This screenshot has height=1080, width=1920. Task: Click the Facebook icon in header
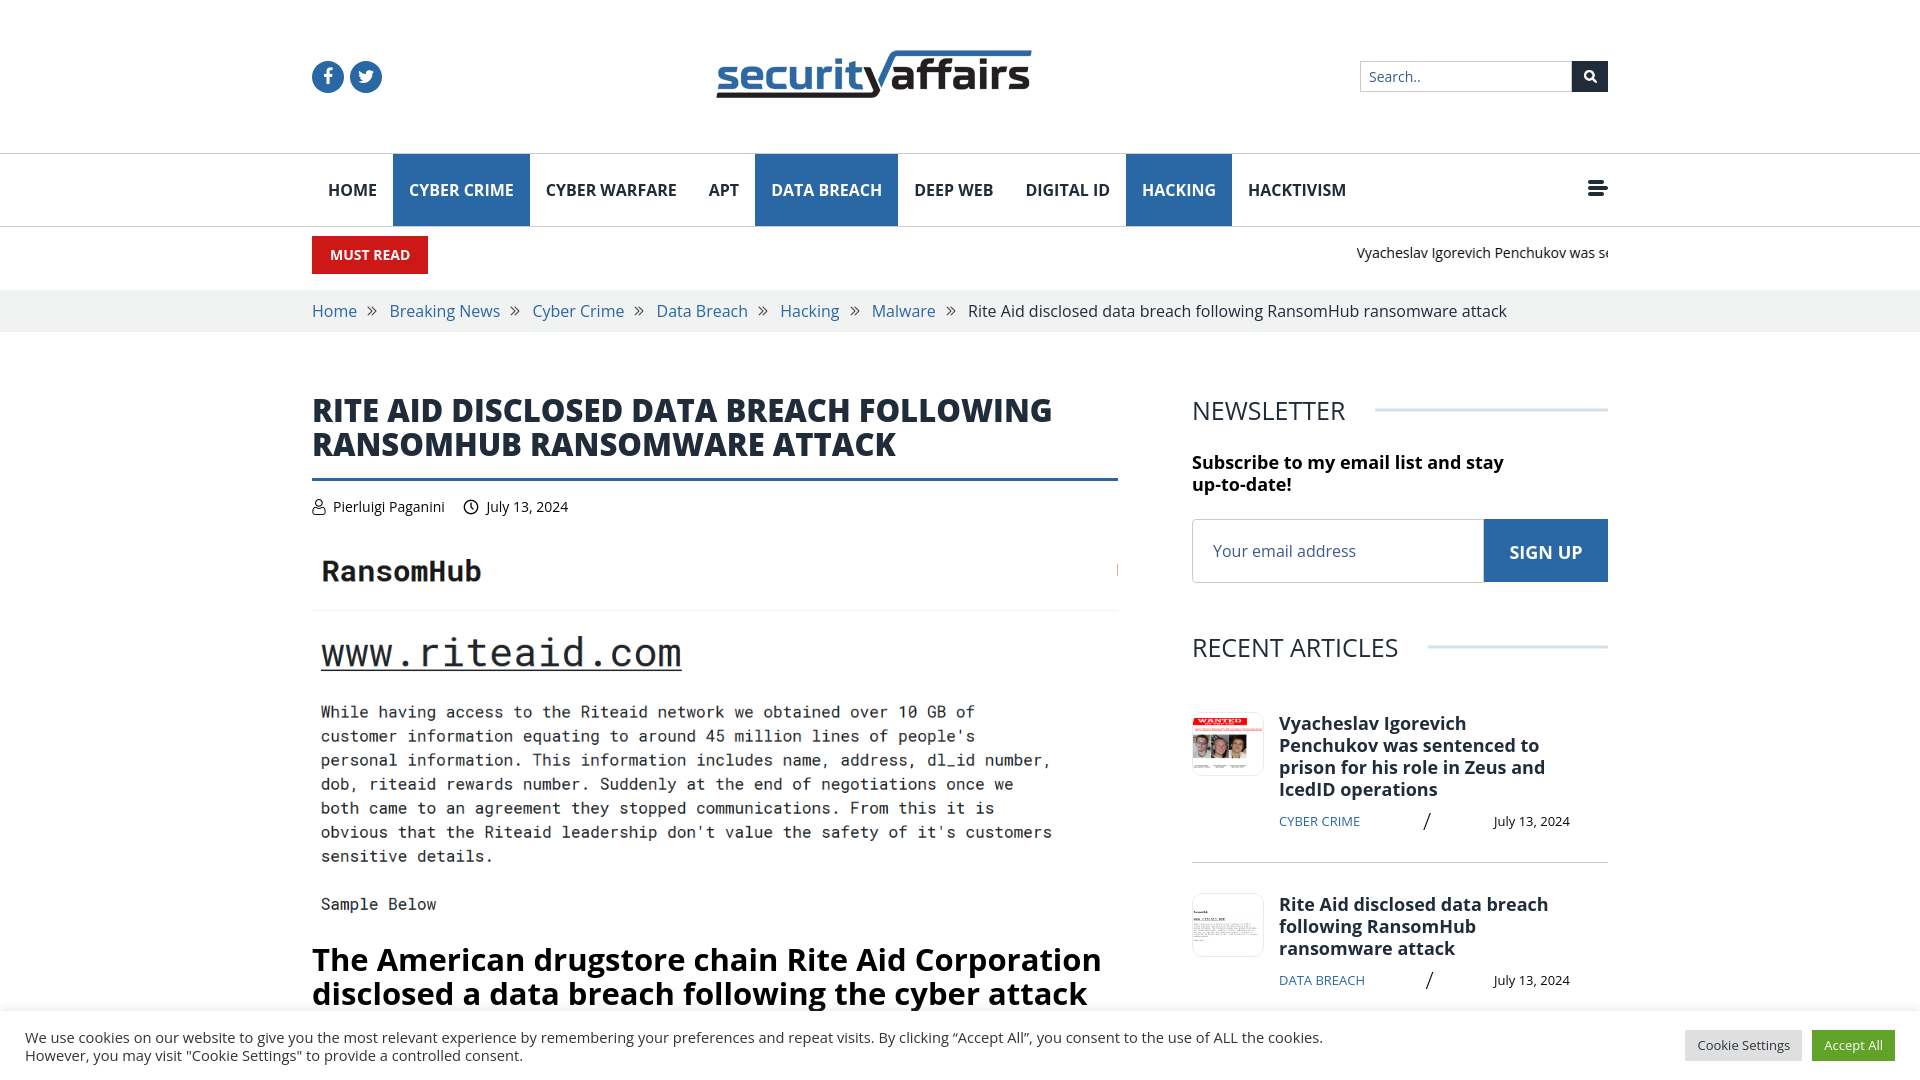pyautogui.click(x=327, y=75)
